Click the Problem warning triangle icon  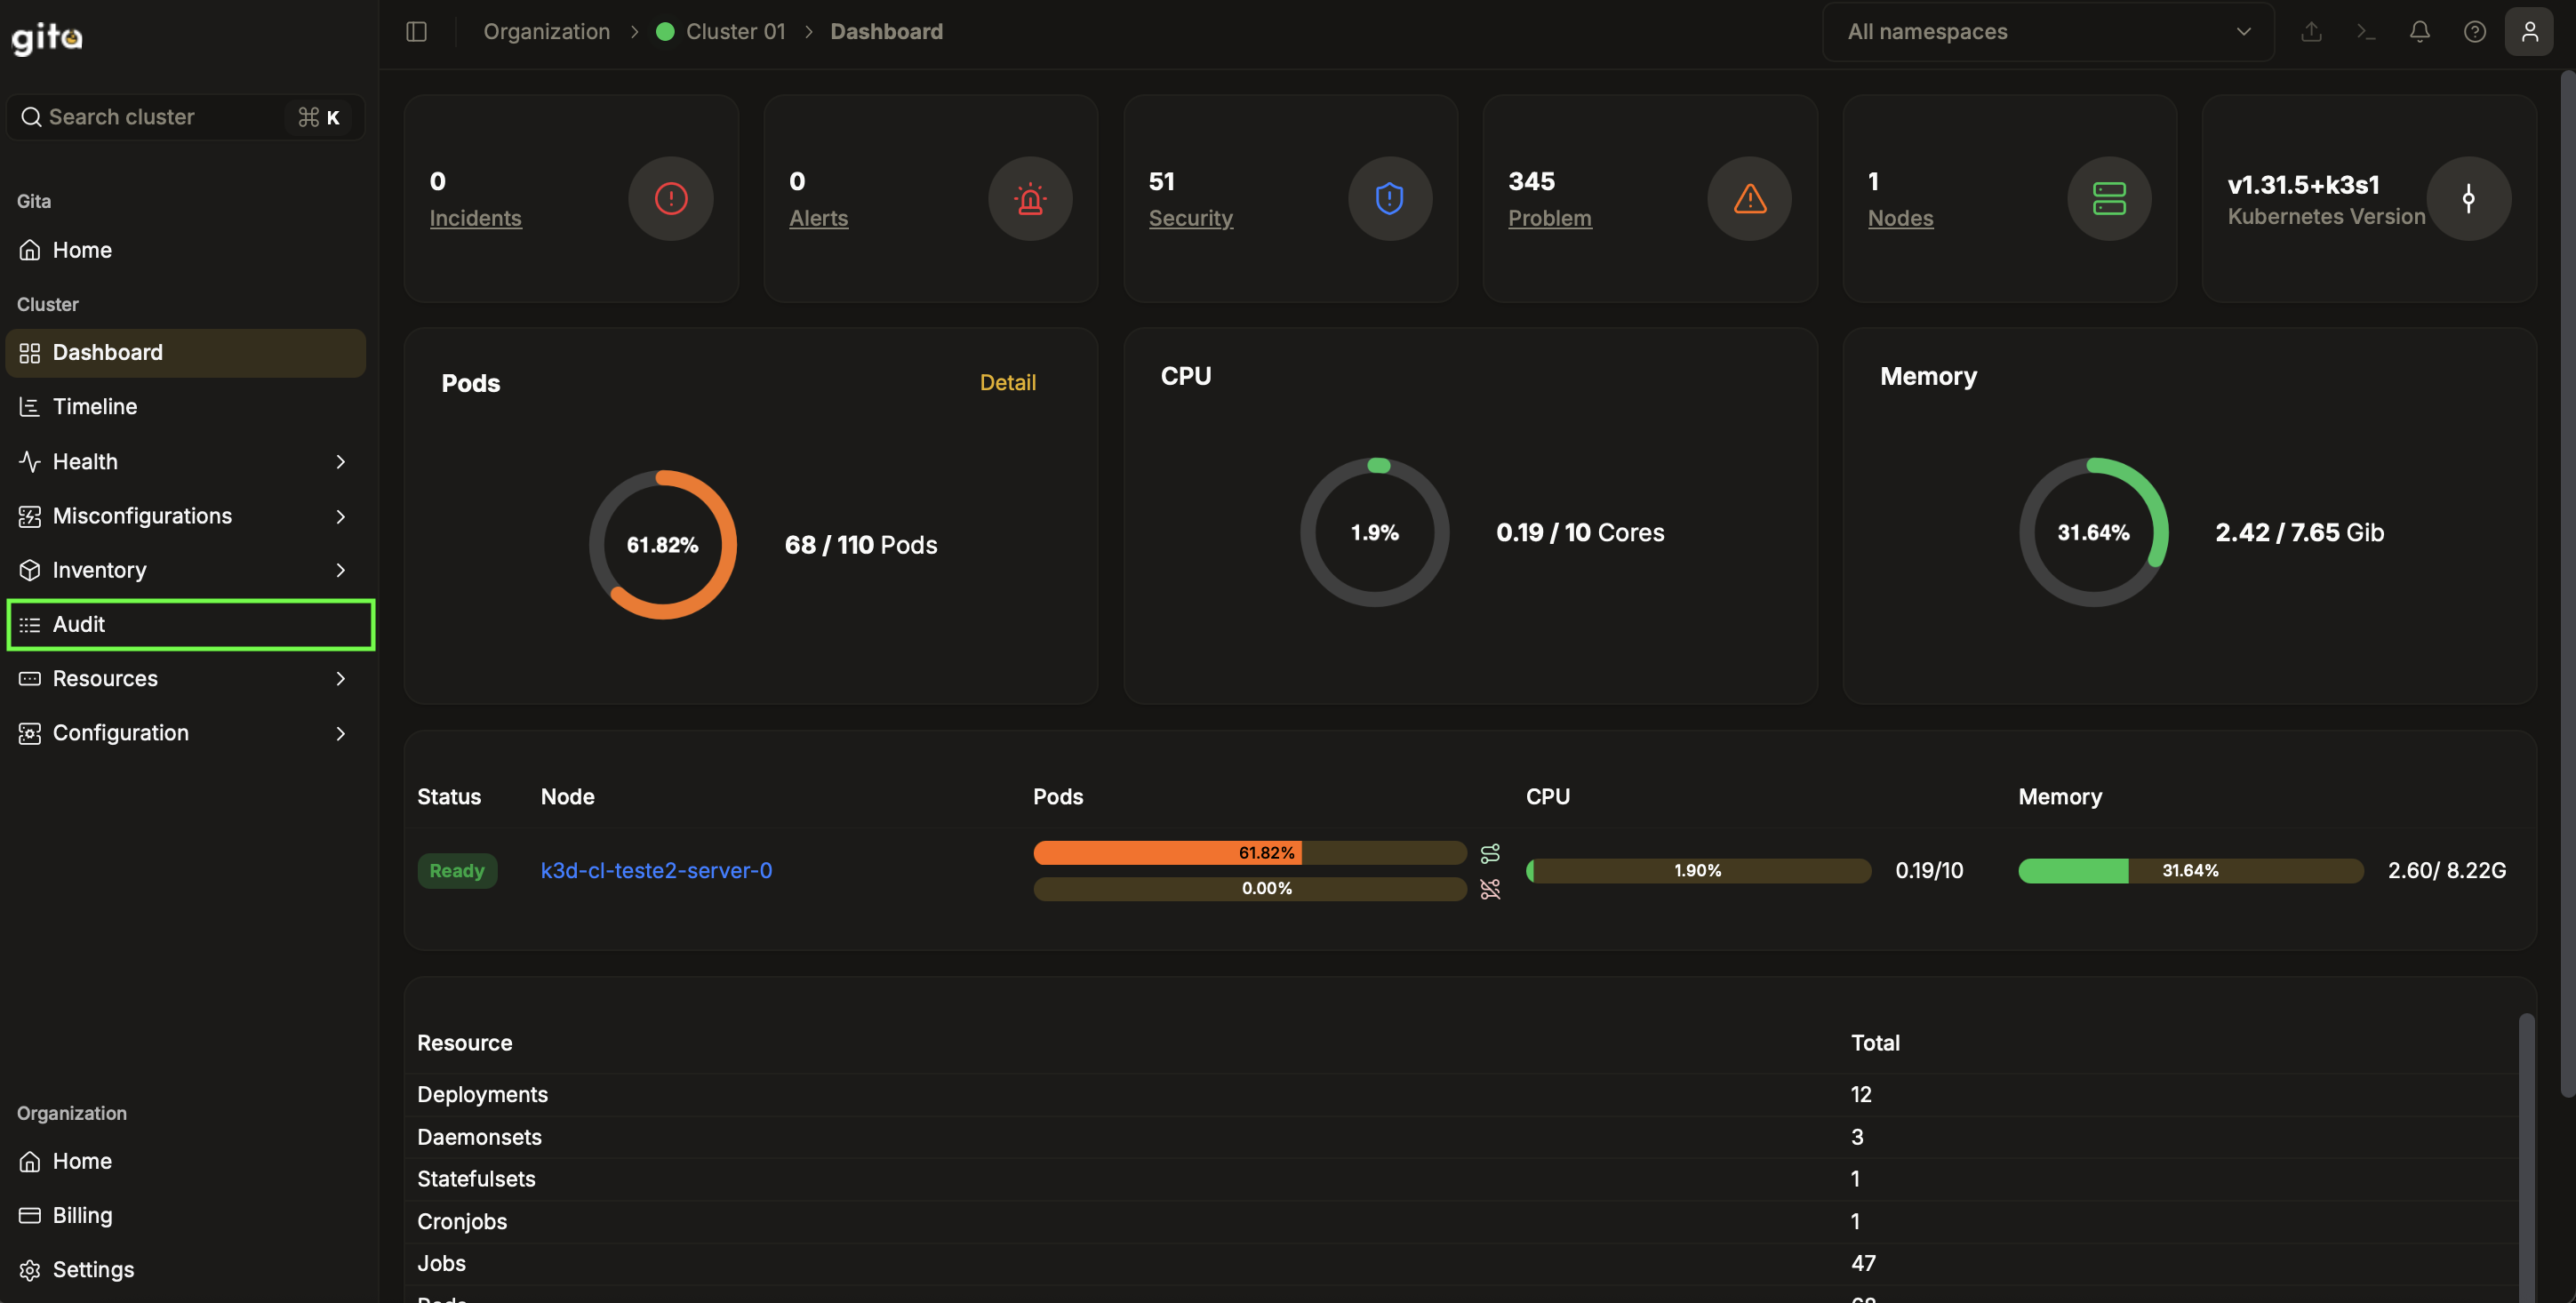pos(1748,199)
